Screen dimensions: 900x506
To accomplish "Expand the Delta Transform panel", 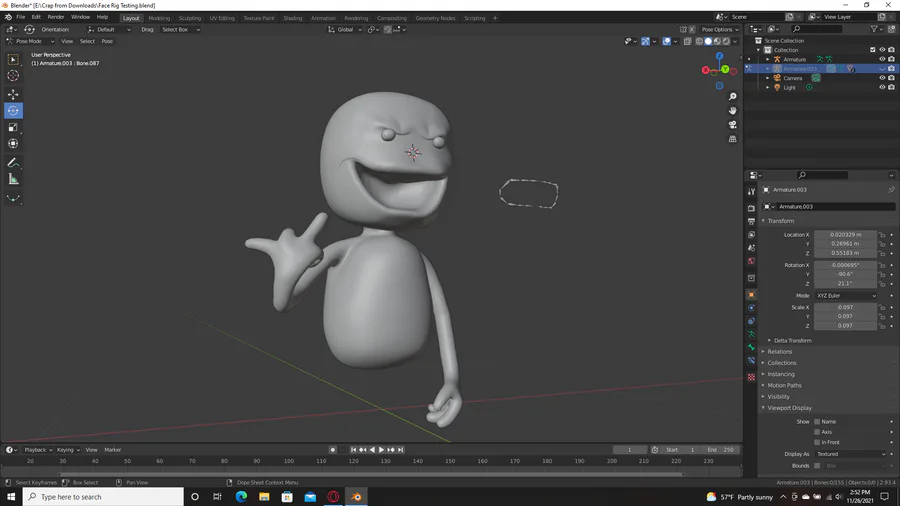I will tap(792, 341).
